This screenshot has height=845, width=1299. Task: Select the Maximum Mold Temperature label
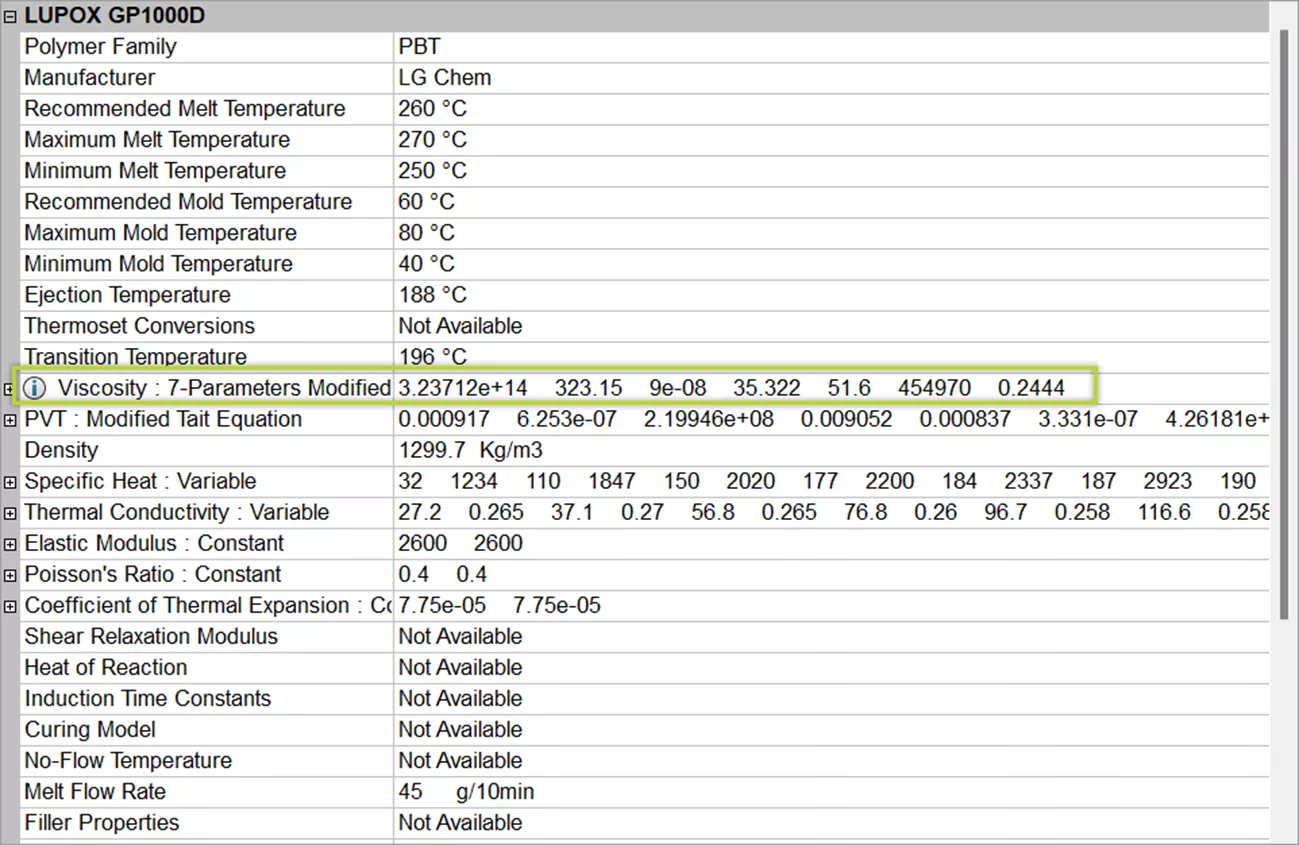[160, 233]
